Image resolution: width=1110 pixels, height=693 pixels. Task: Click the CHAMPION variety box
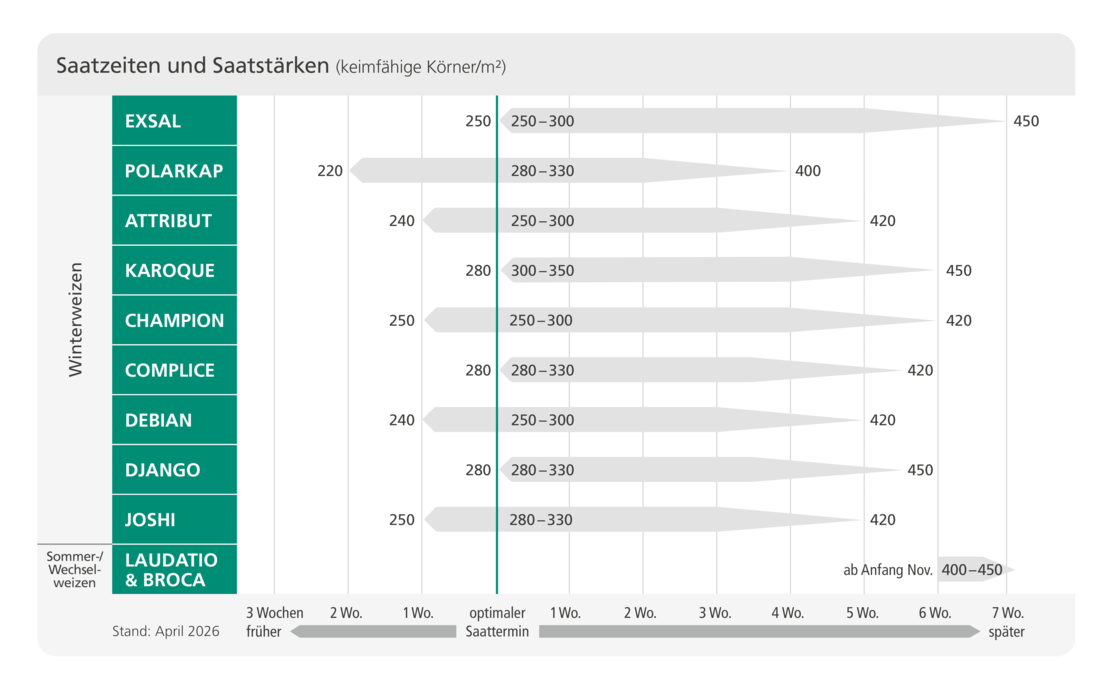tap(174, 320)
